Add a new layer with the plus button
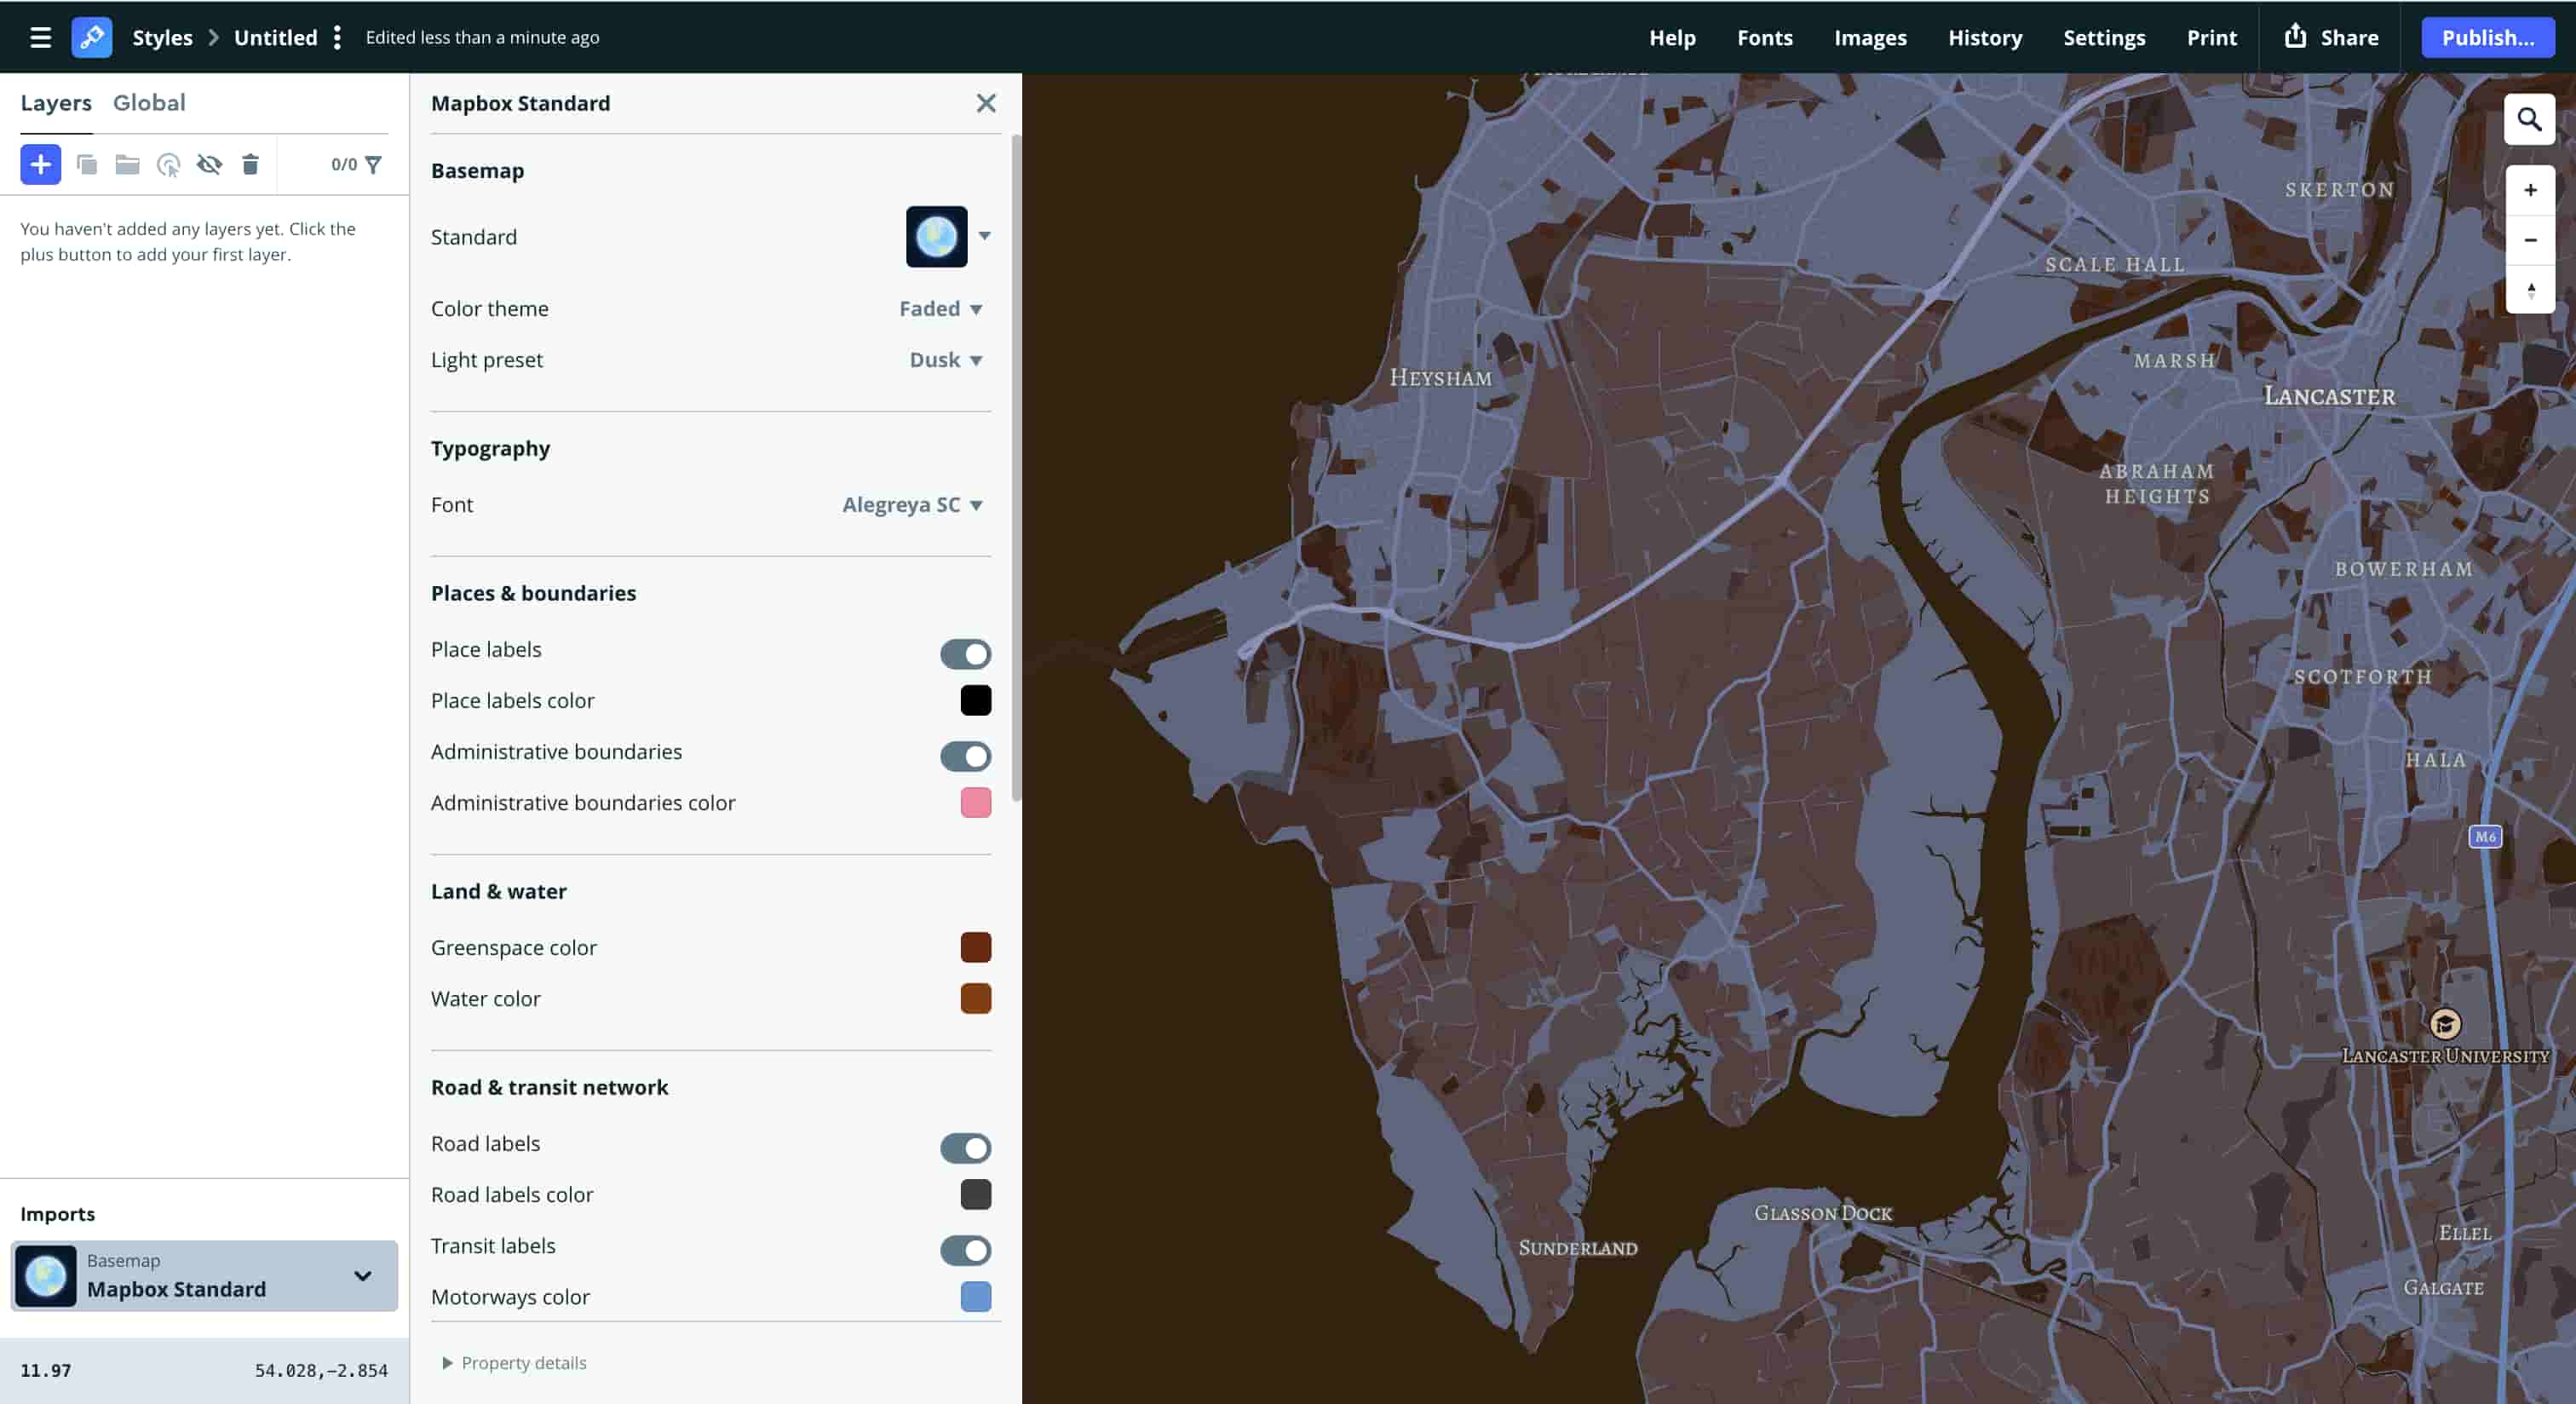 pos(40,164)
